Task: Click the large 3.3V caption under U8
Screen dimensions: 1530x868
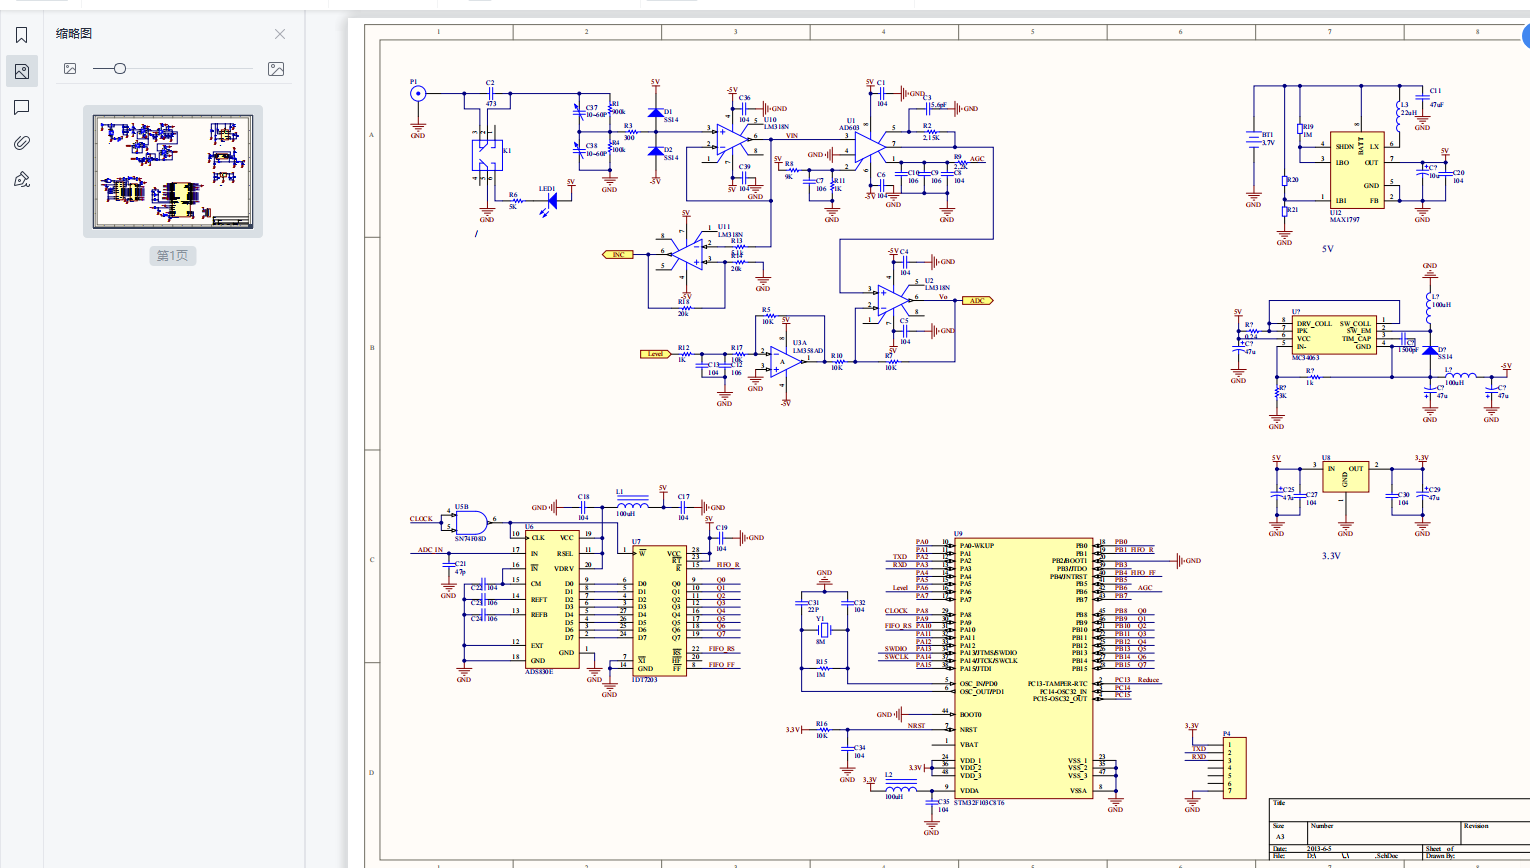Action: pyautogui.click(x=1331, y=556)
